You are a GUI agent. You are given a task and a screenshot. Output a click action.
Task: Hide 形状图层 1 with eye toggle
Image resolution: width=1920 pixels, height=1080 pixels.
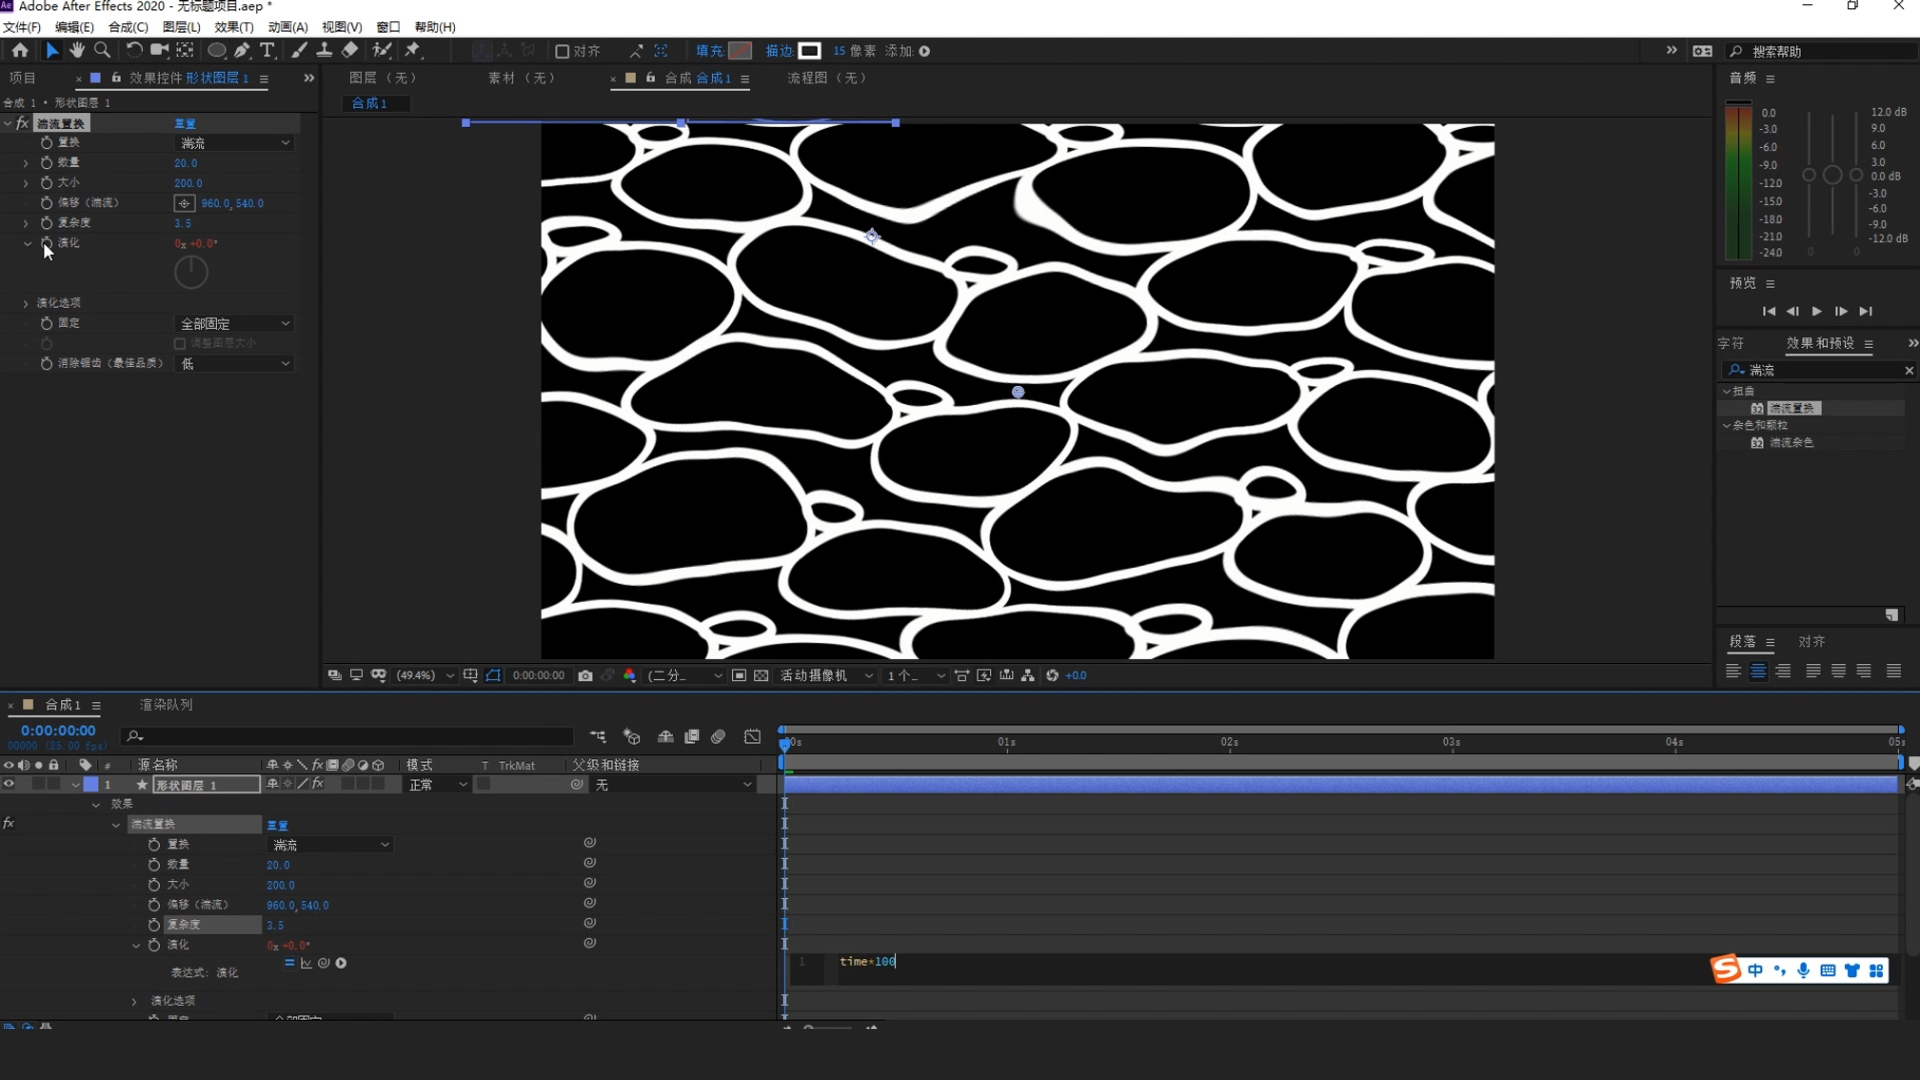coord(9,784)
